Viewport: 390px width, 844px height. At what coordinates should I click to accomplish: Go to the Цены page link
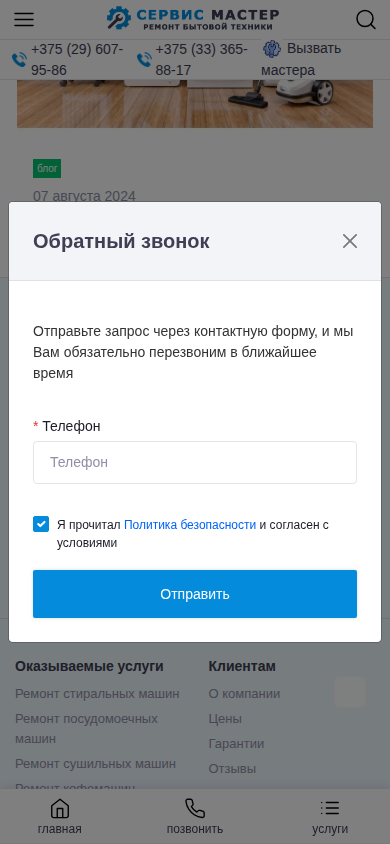tap(225, 719)
